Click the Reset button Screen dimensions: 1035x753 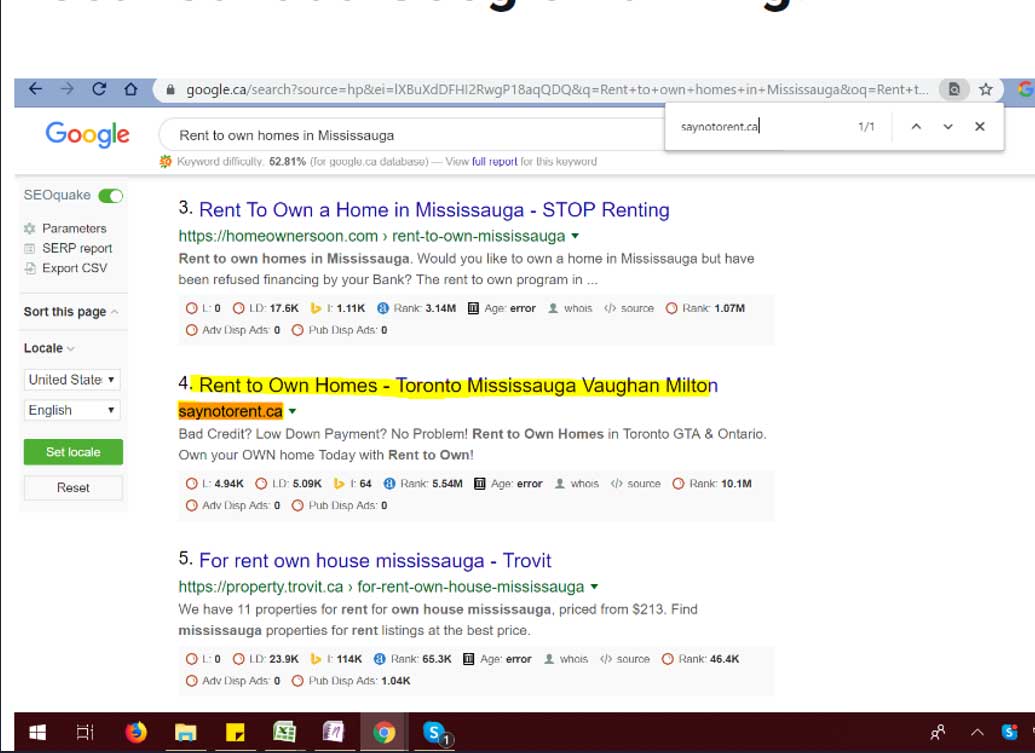coord(73,488)
